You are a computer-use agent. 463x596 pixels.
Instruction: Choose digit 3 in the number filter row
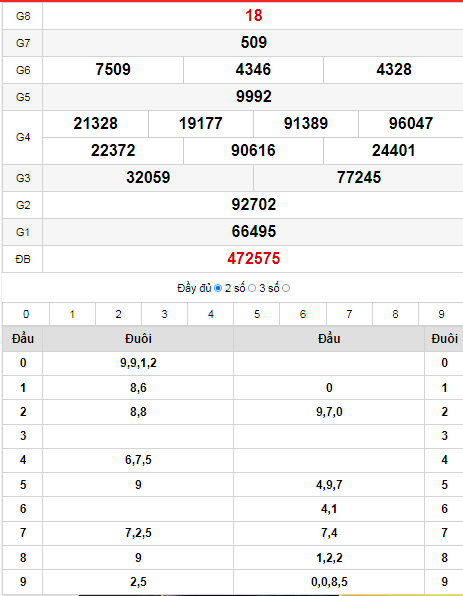(164, 314)
